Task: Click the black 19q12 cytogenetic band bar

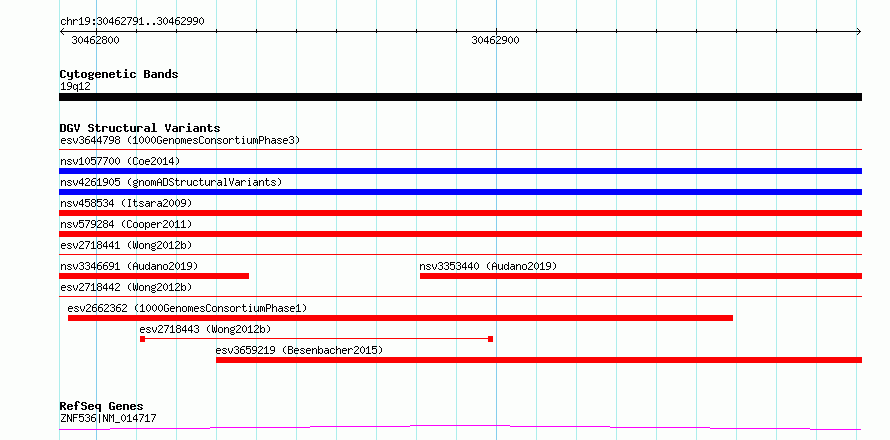Action: pos(460,97)
